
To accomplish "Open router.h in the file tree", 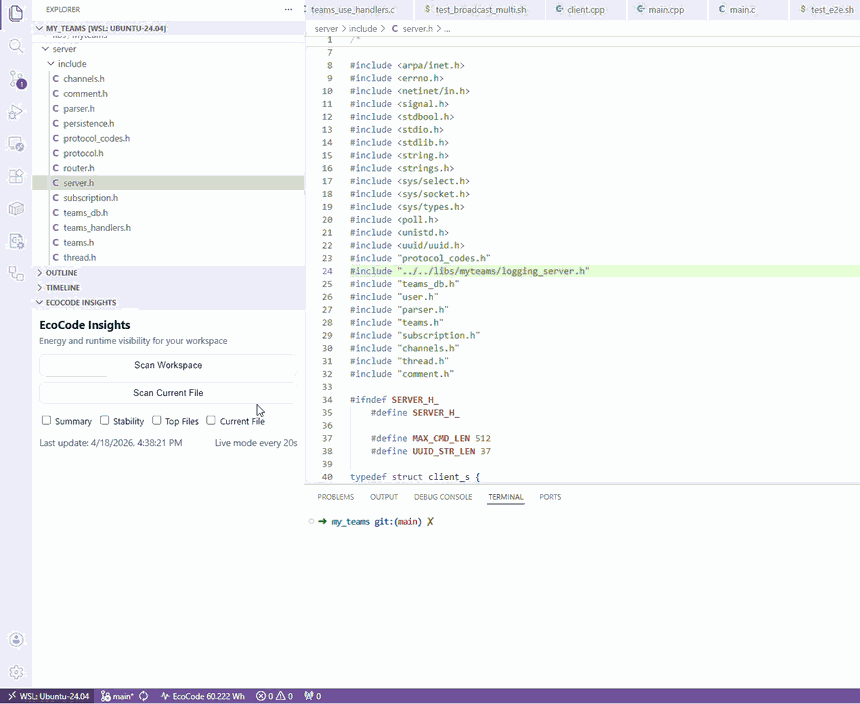I will coord(168,168).
